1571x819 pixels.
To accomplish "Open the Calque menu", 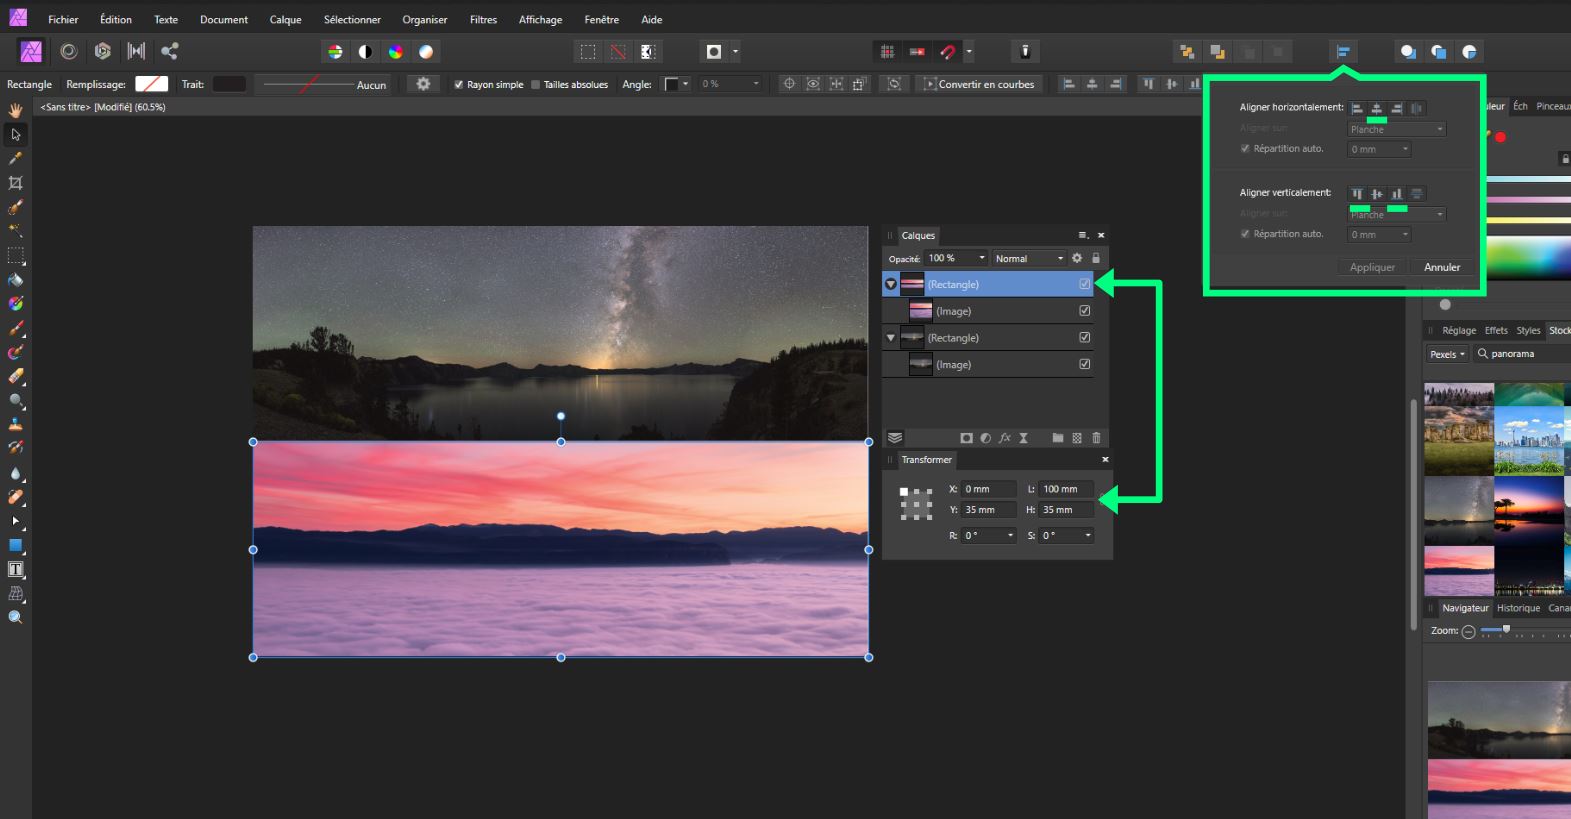I will 285,19.
